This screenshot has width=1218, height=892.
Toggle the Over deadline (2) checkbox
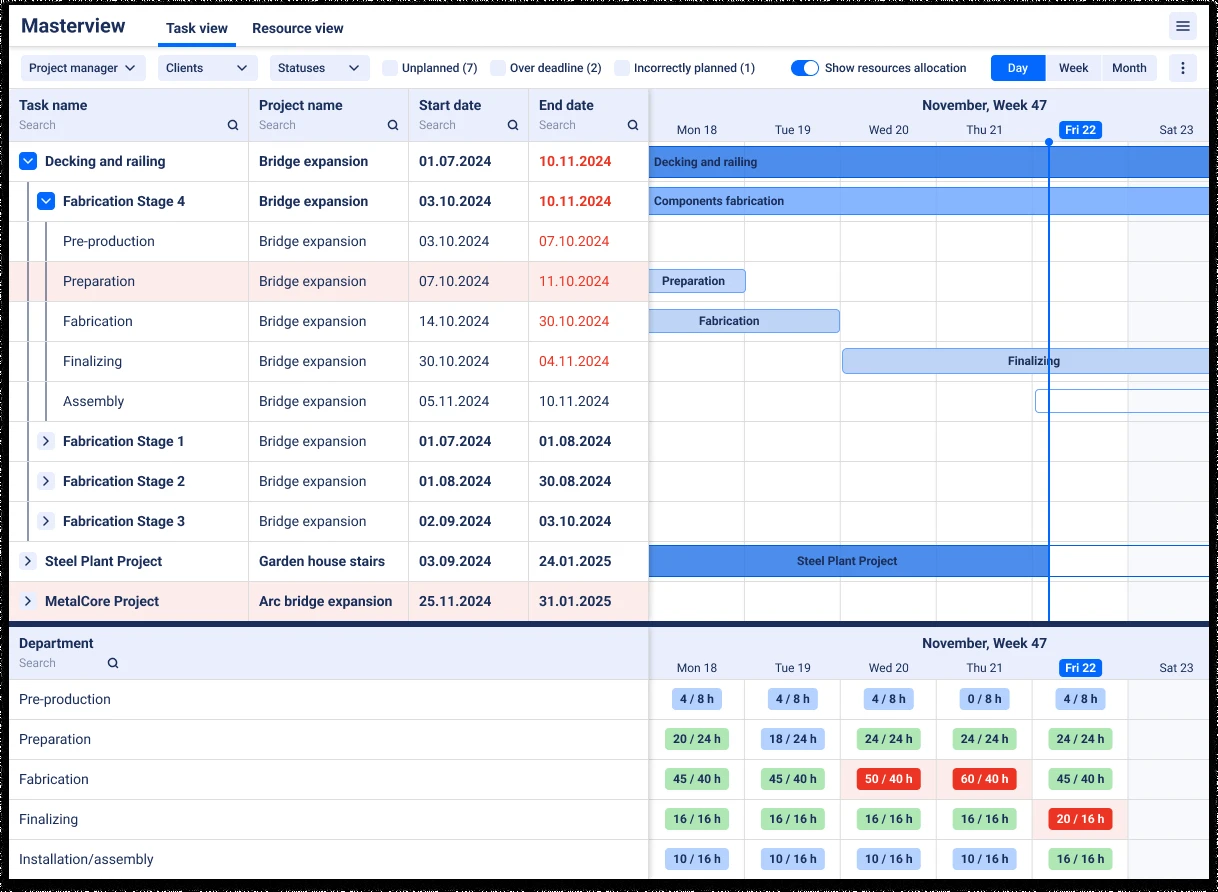point(498,68)
